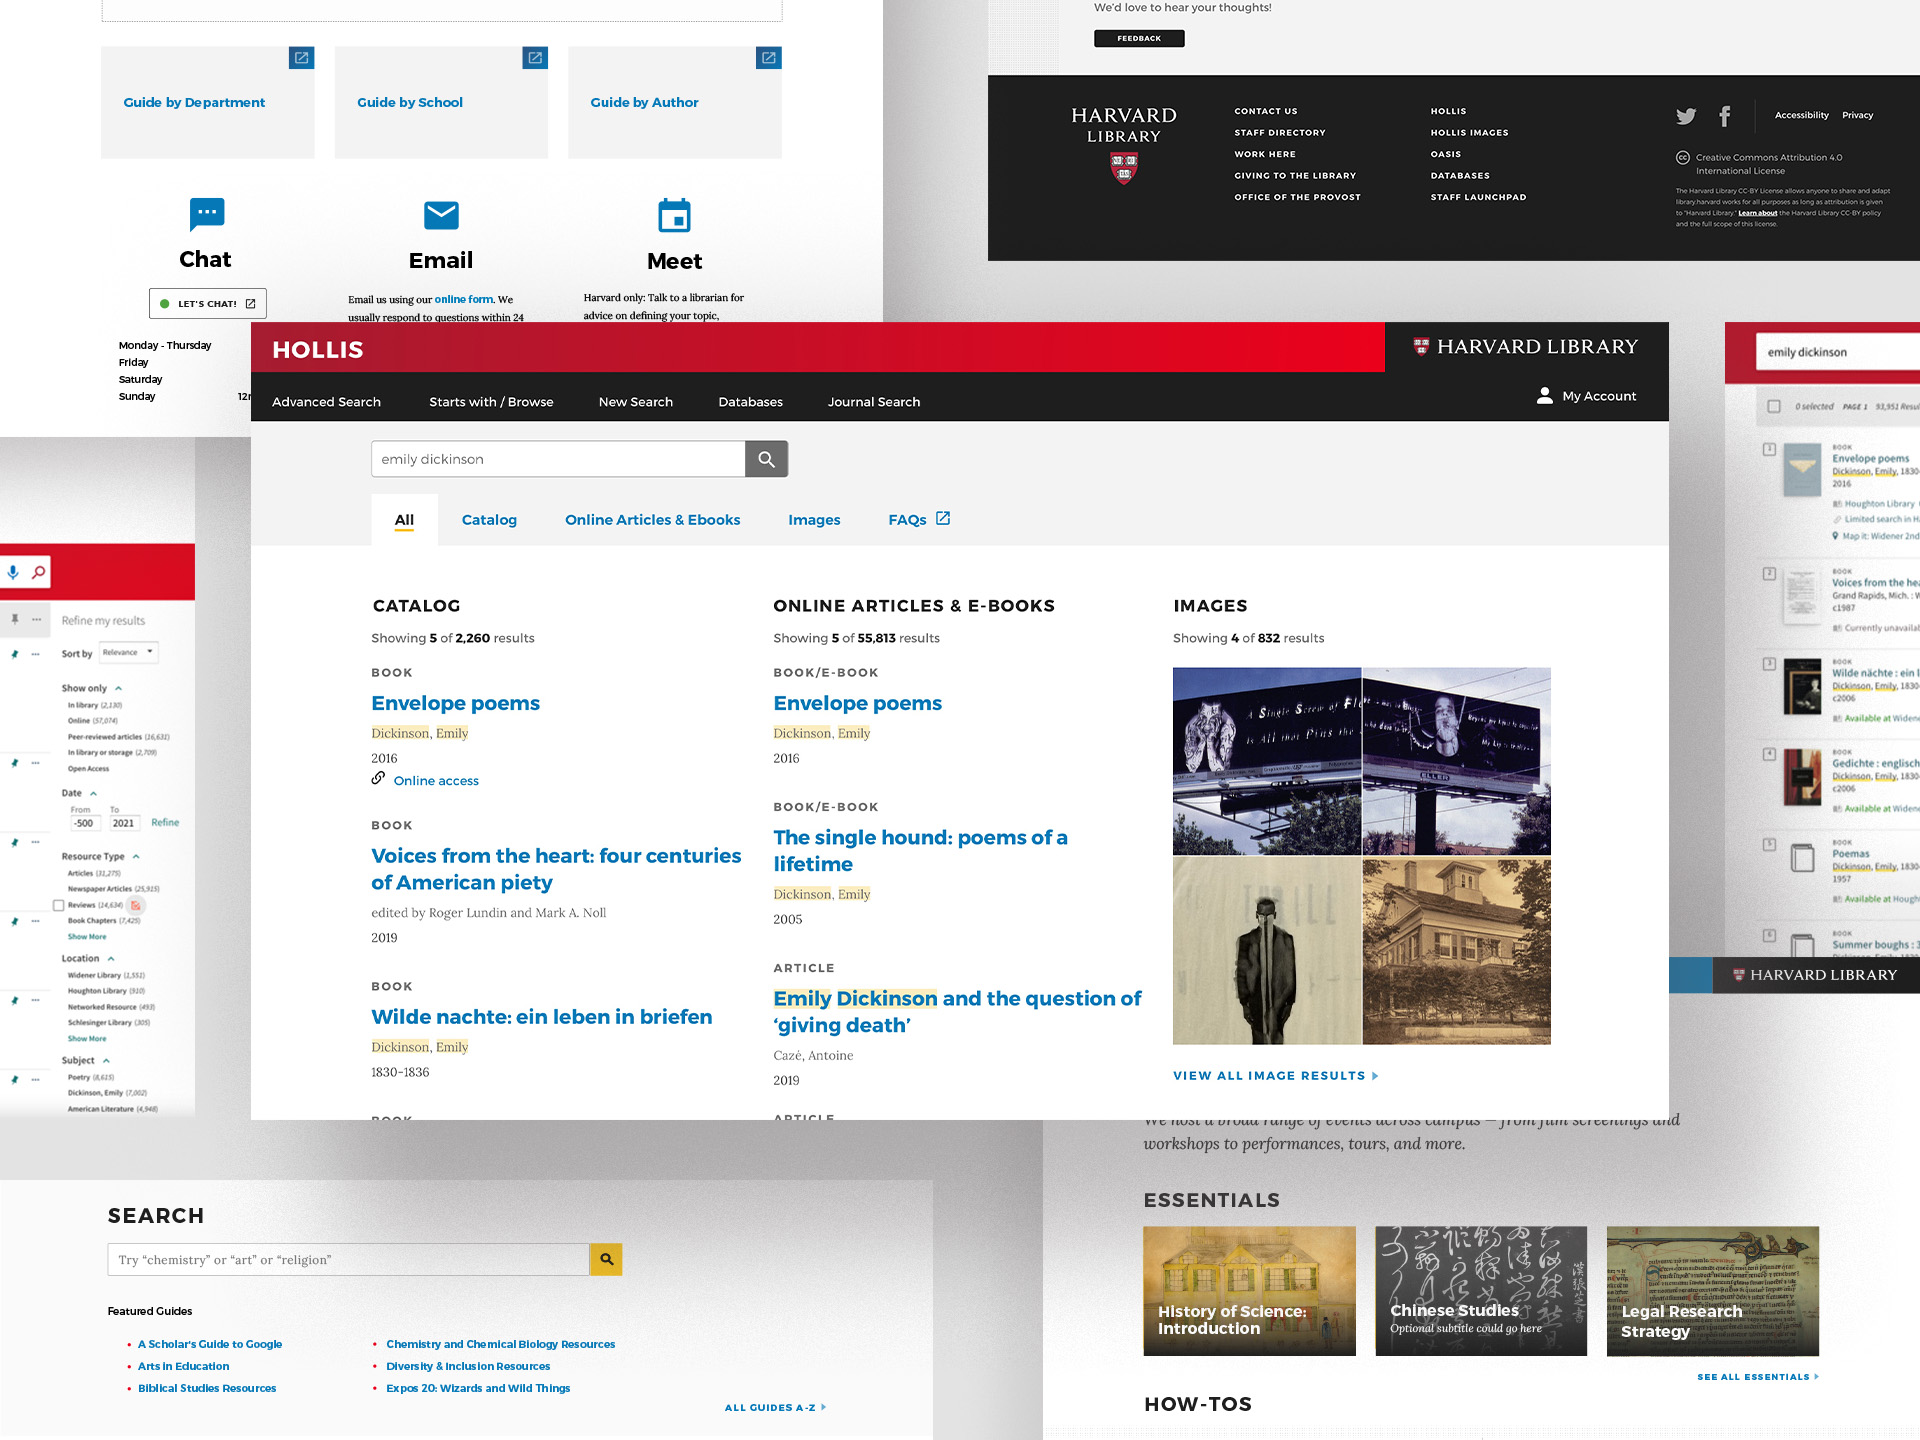Viewport: 1920px width, 1440px height.
Task: Click the Chat speech bubble icon
Action: click(x=207, y=213)
